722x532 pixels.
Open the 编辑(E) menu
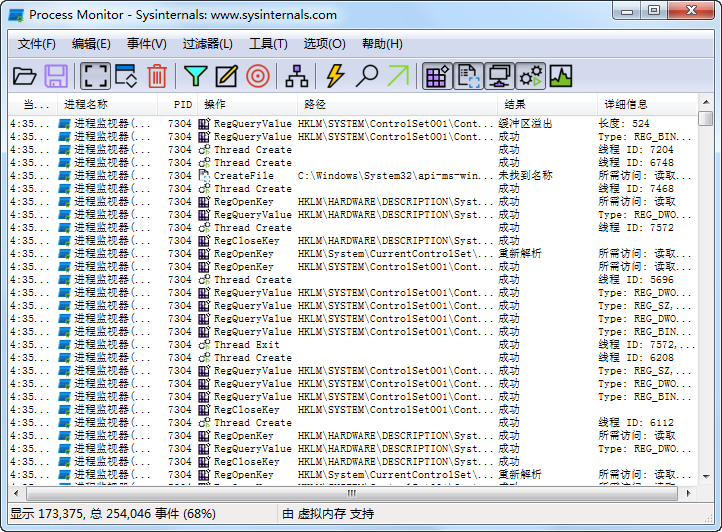(91, 44)
